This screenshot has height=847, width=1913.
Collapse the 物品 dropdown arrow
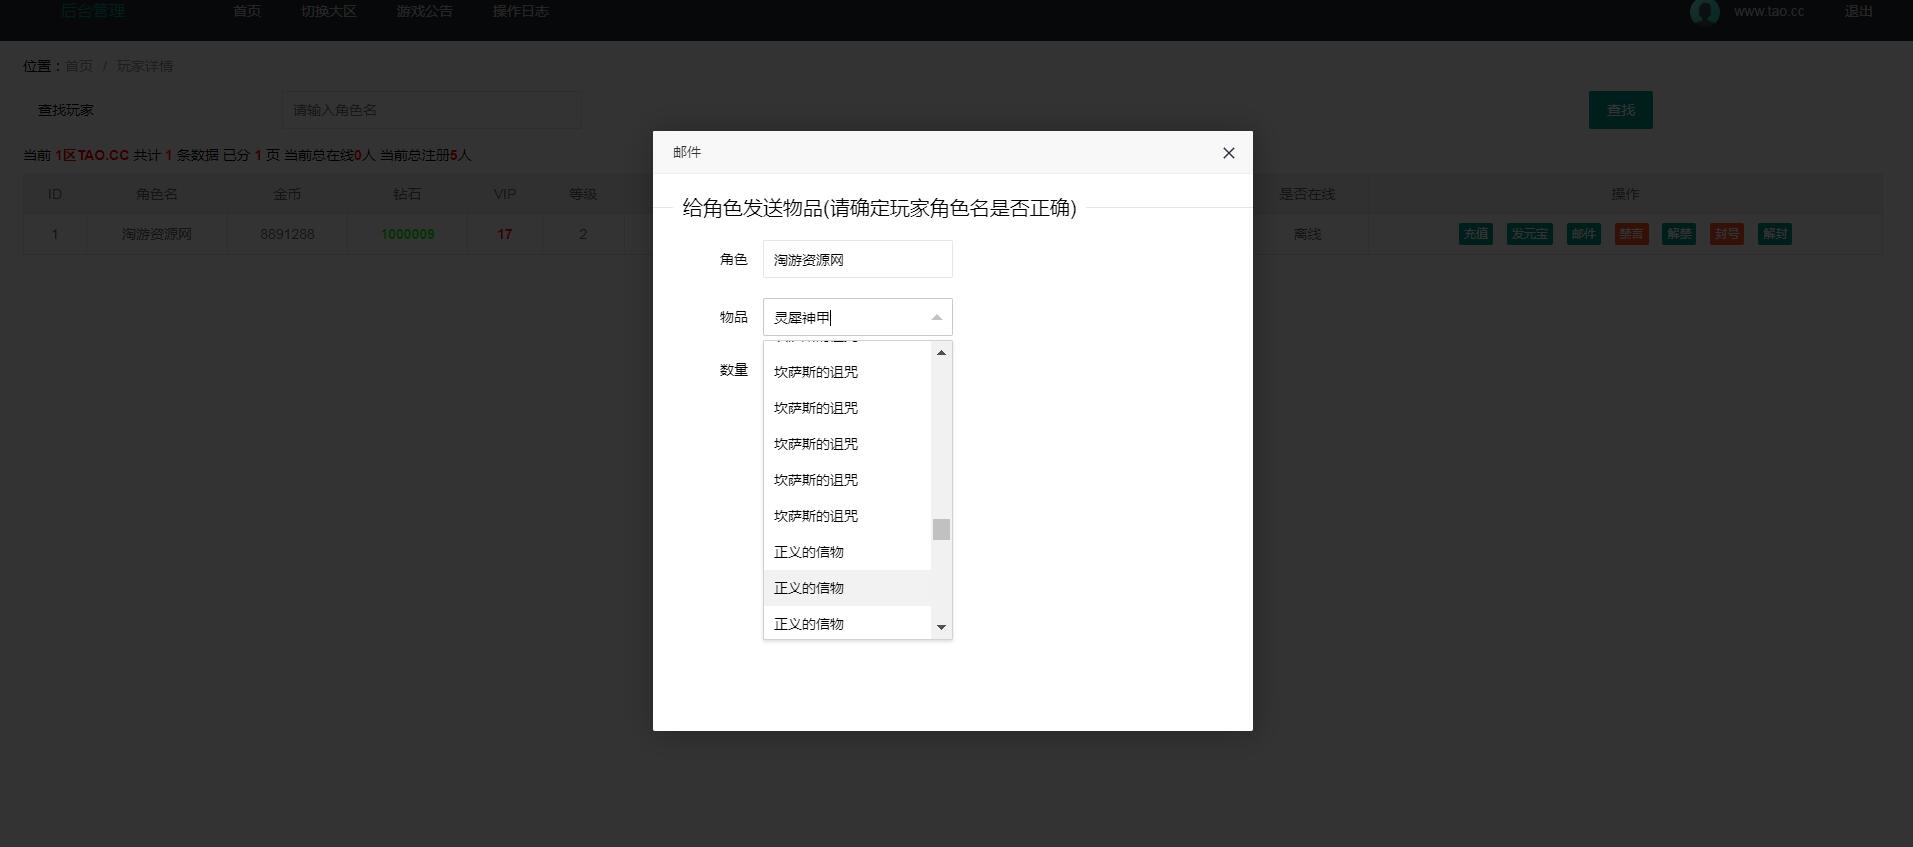[936, 318]
